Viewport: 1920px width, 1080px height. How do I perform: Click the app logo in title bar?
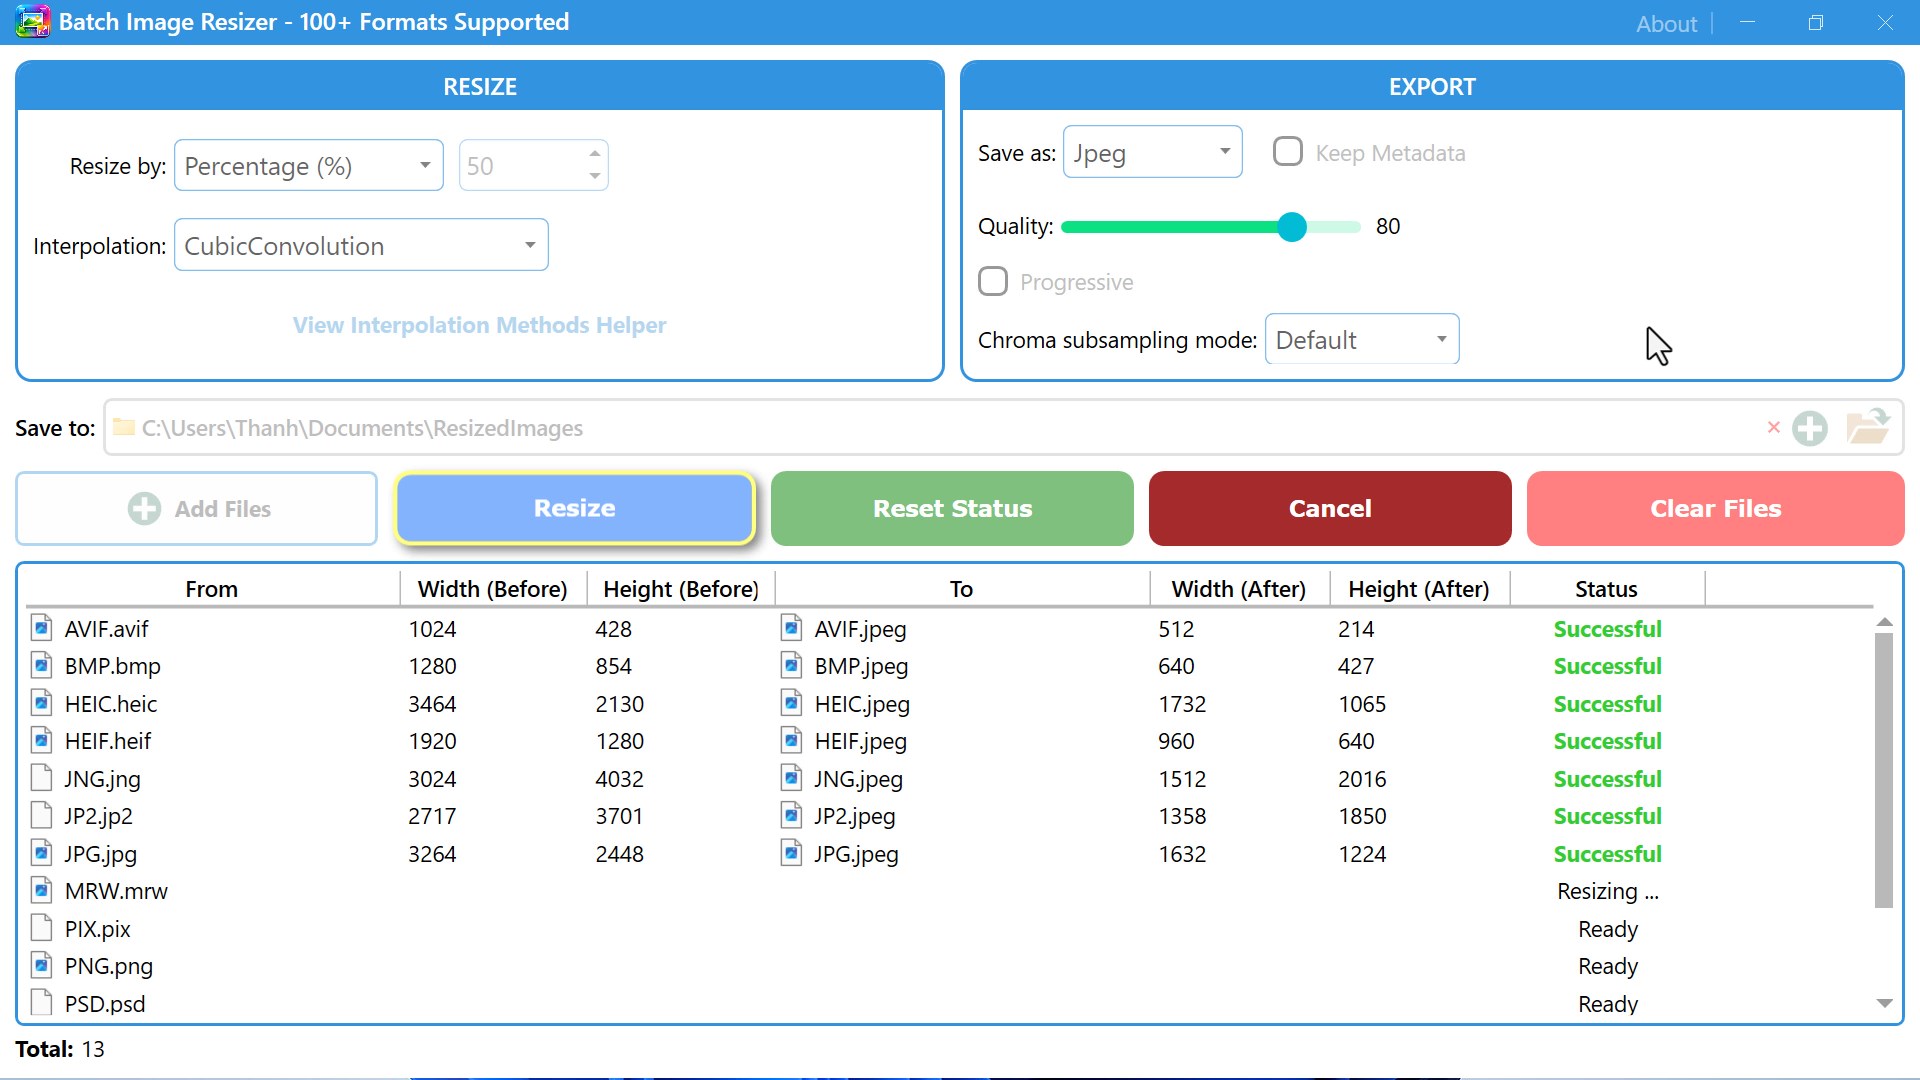(32, 22)
